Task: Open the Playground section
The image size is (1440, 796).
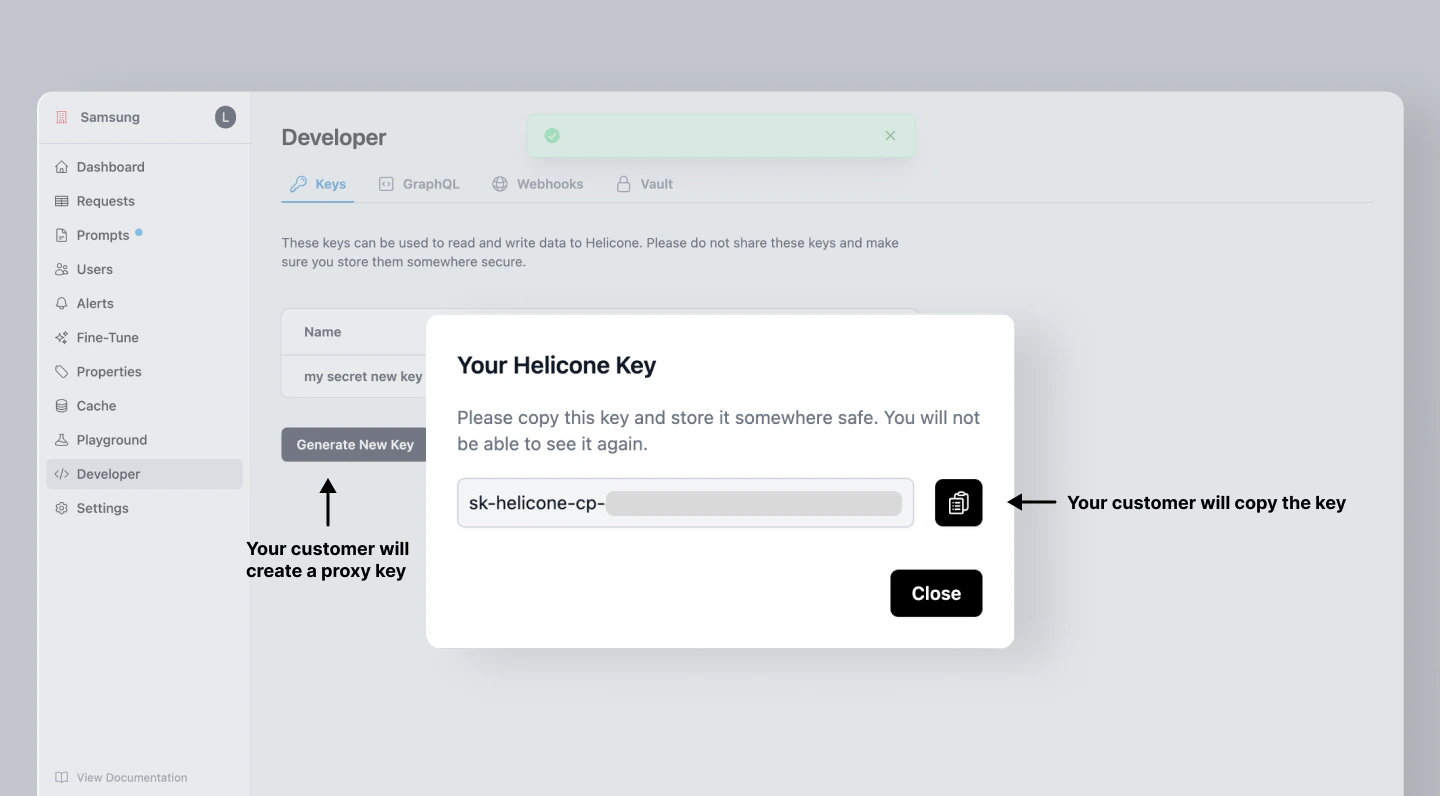Action: click(110, 440)
